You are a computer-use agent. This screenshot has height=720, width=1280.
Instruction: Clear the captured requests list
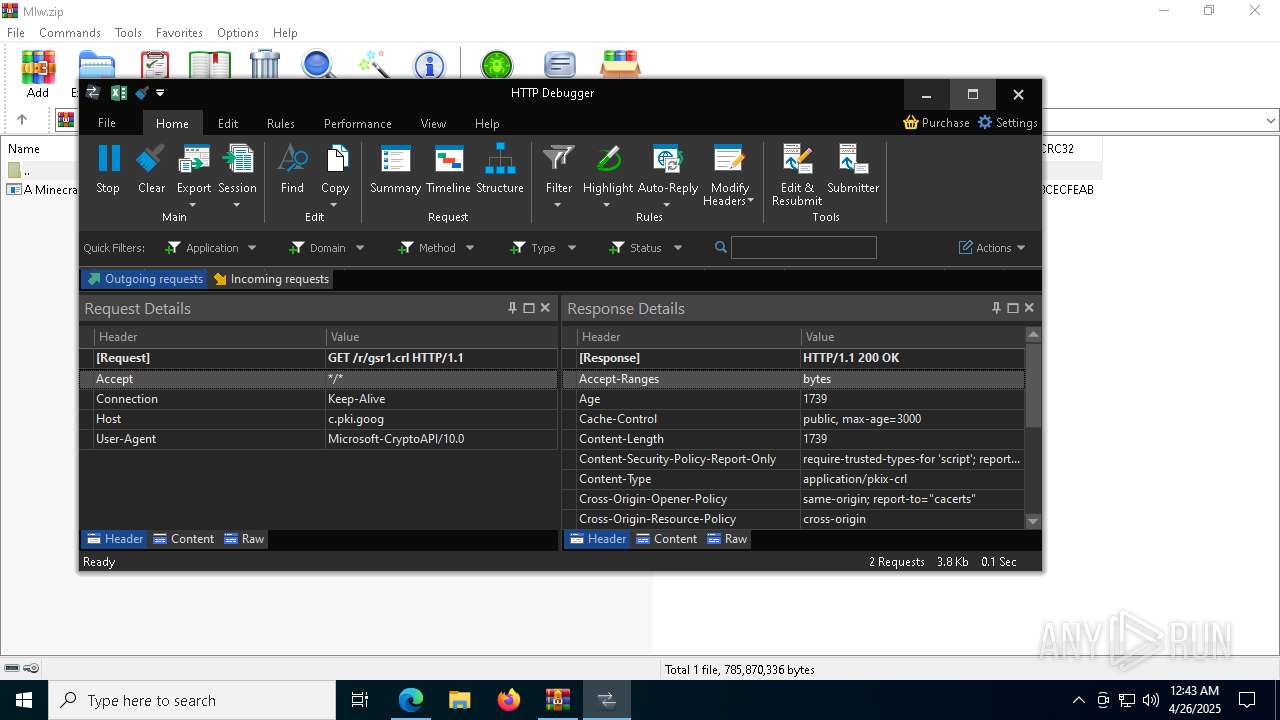coord(151,159)
